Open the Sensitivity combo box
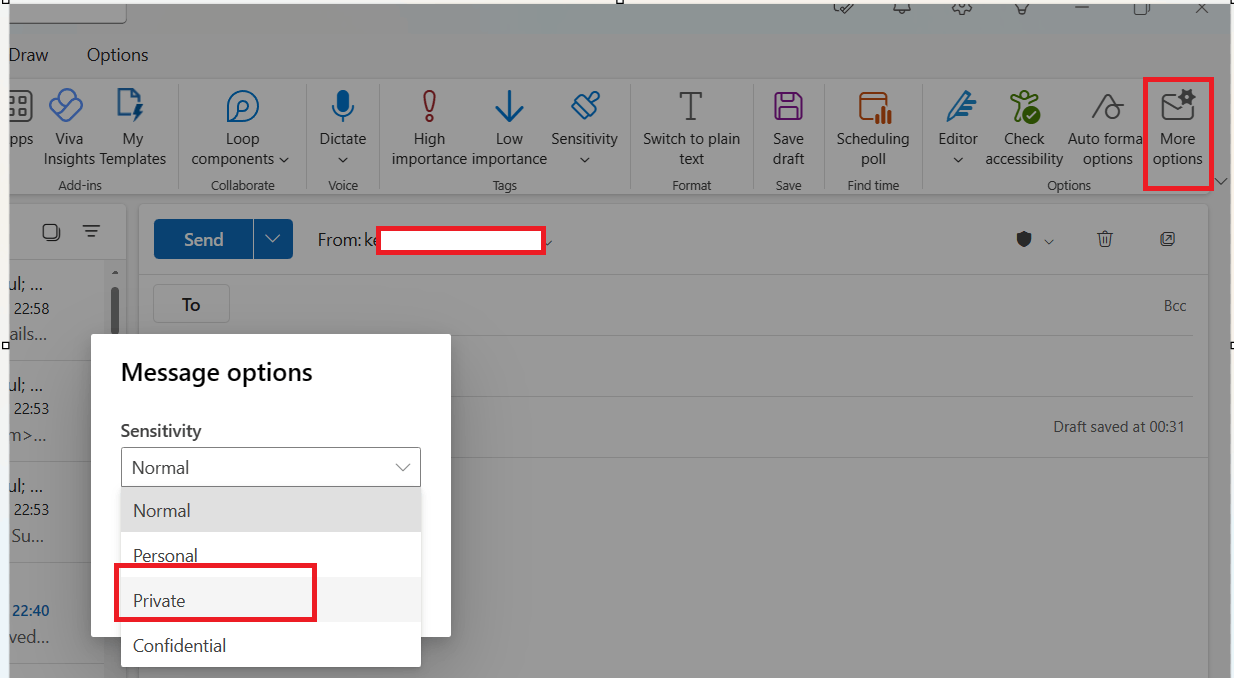This screenshot has width=1234, height=678. [270, 467]
